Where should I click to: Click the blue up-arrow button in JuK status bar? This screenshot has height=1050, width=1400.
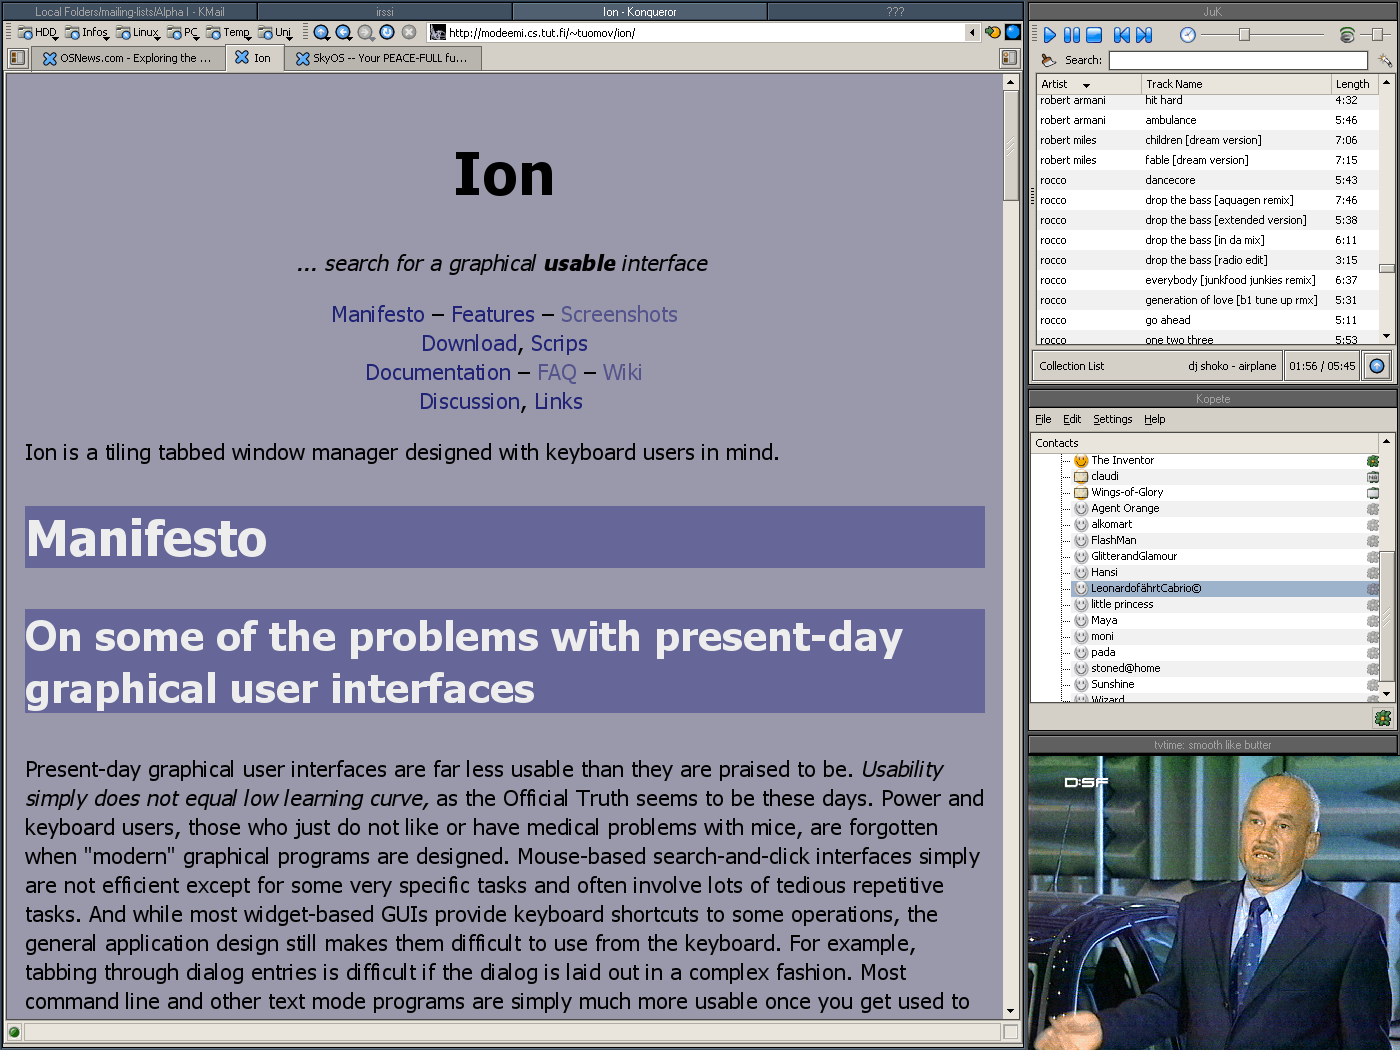[x=1377, y=366]
